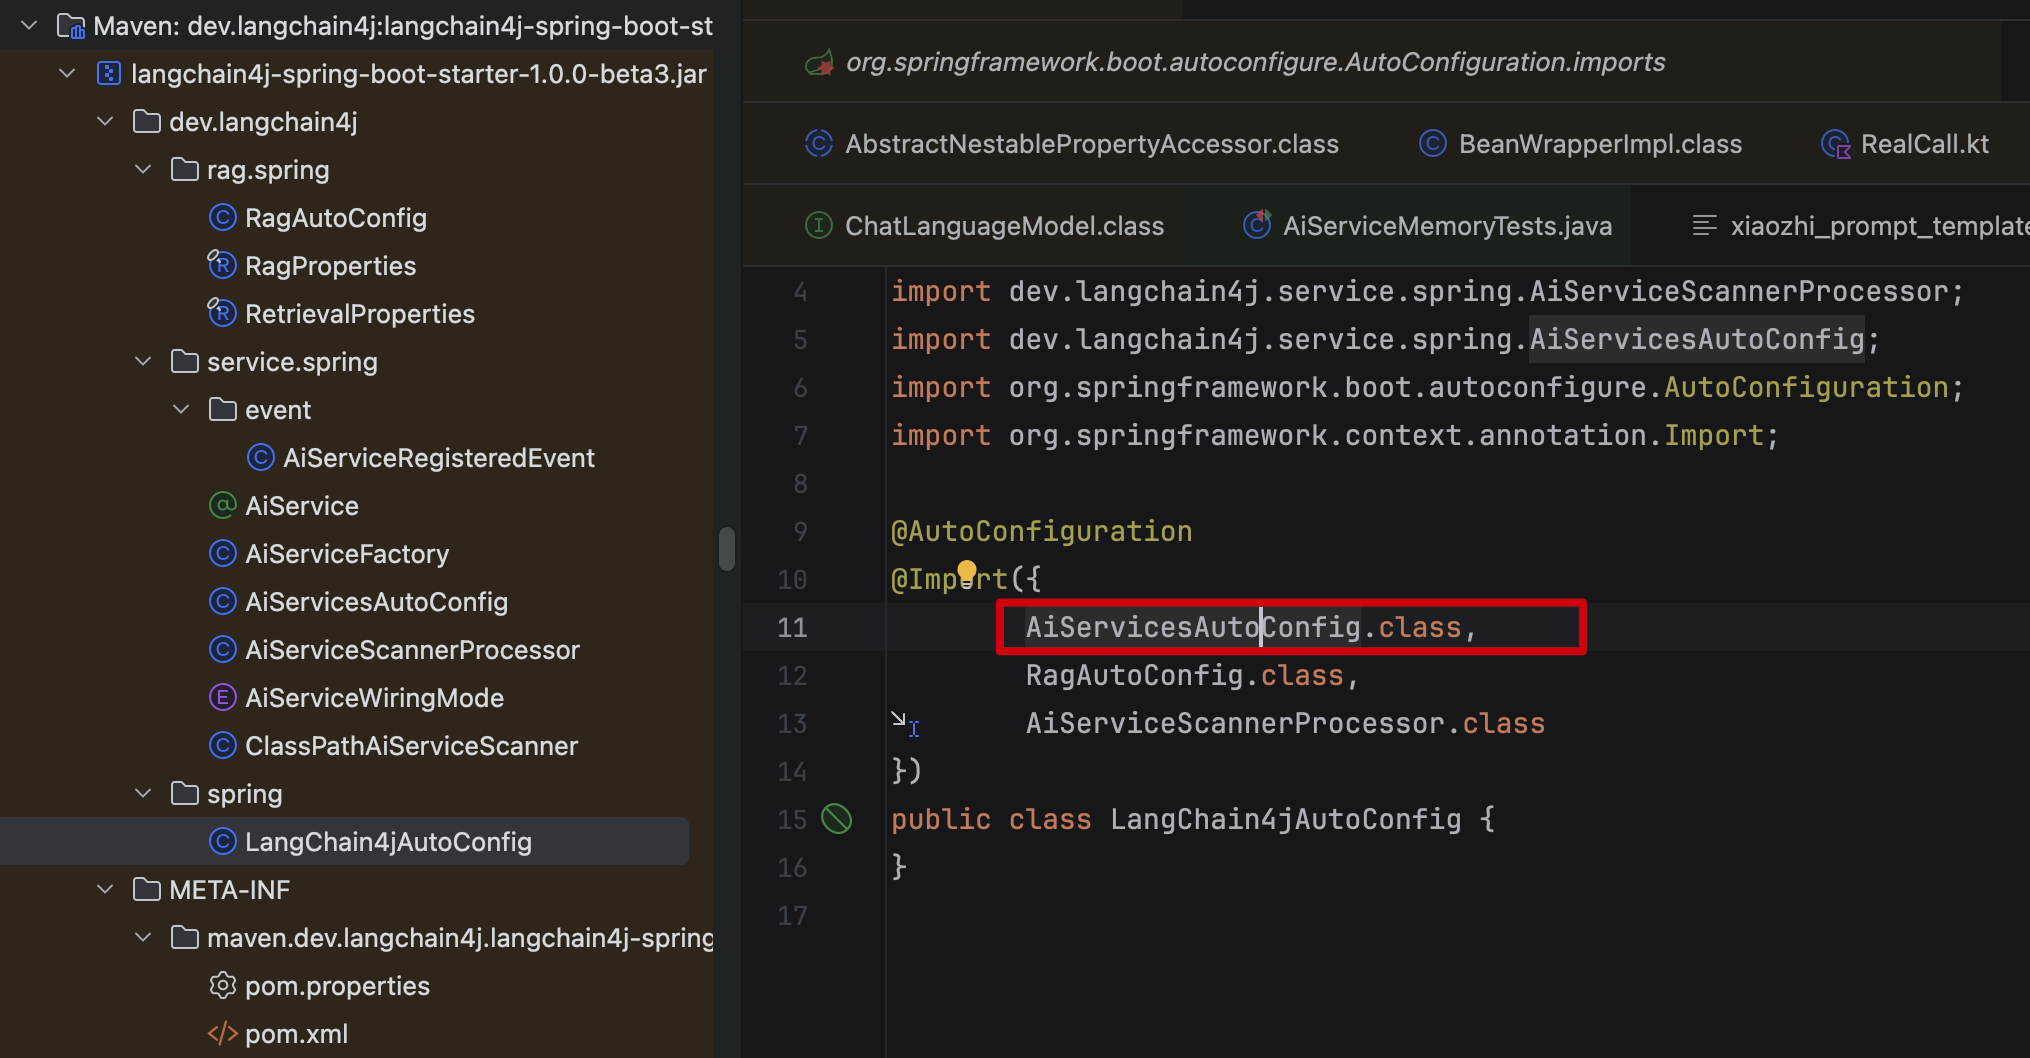Click the gutter icon beside line 15
The width and height of the screenshot is (2030, 1058).
(836, 819)
